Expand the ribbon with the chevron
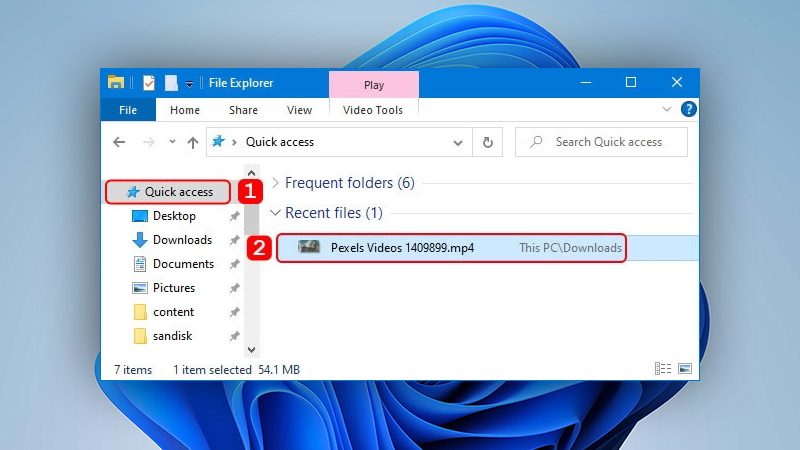Screen dimensions: 800x450 point(666,109)
